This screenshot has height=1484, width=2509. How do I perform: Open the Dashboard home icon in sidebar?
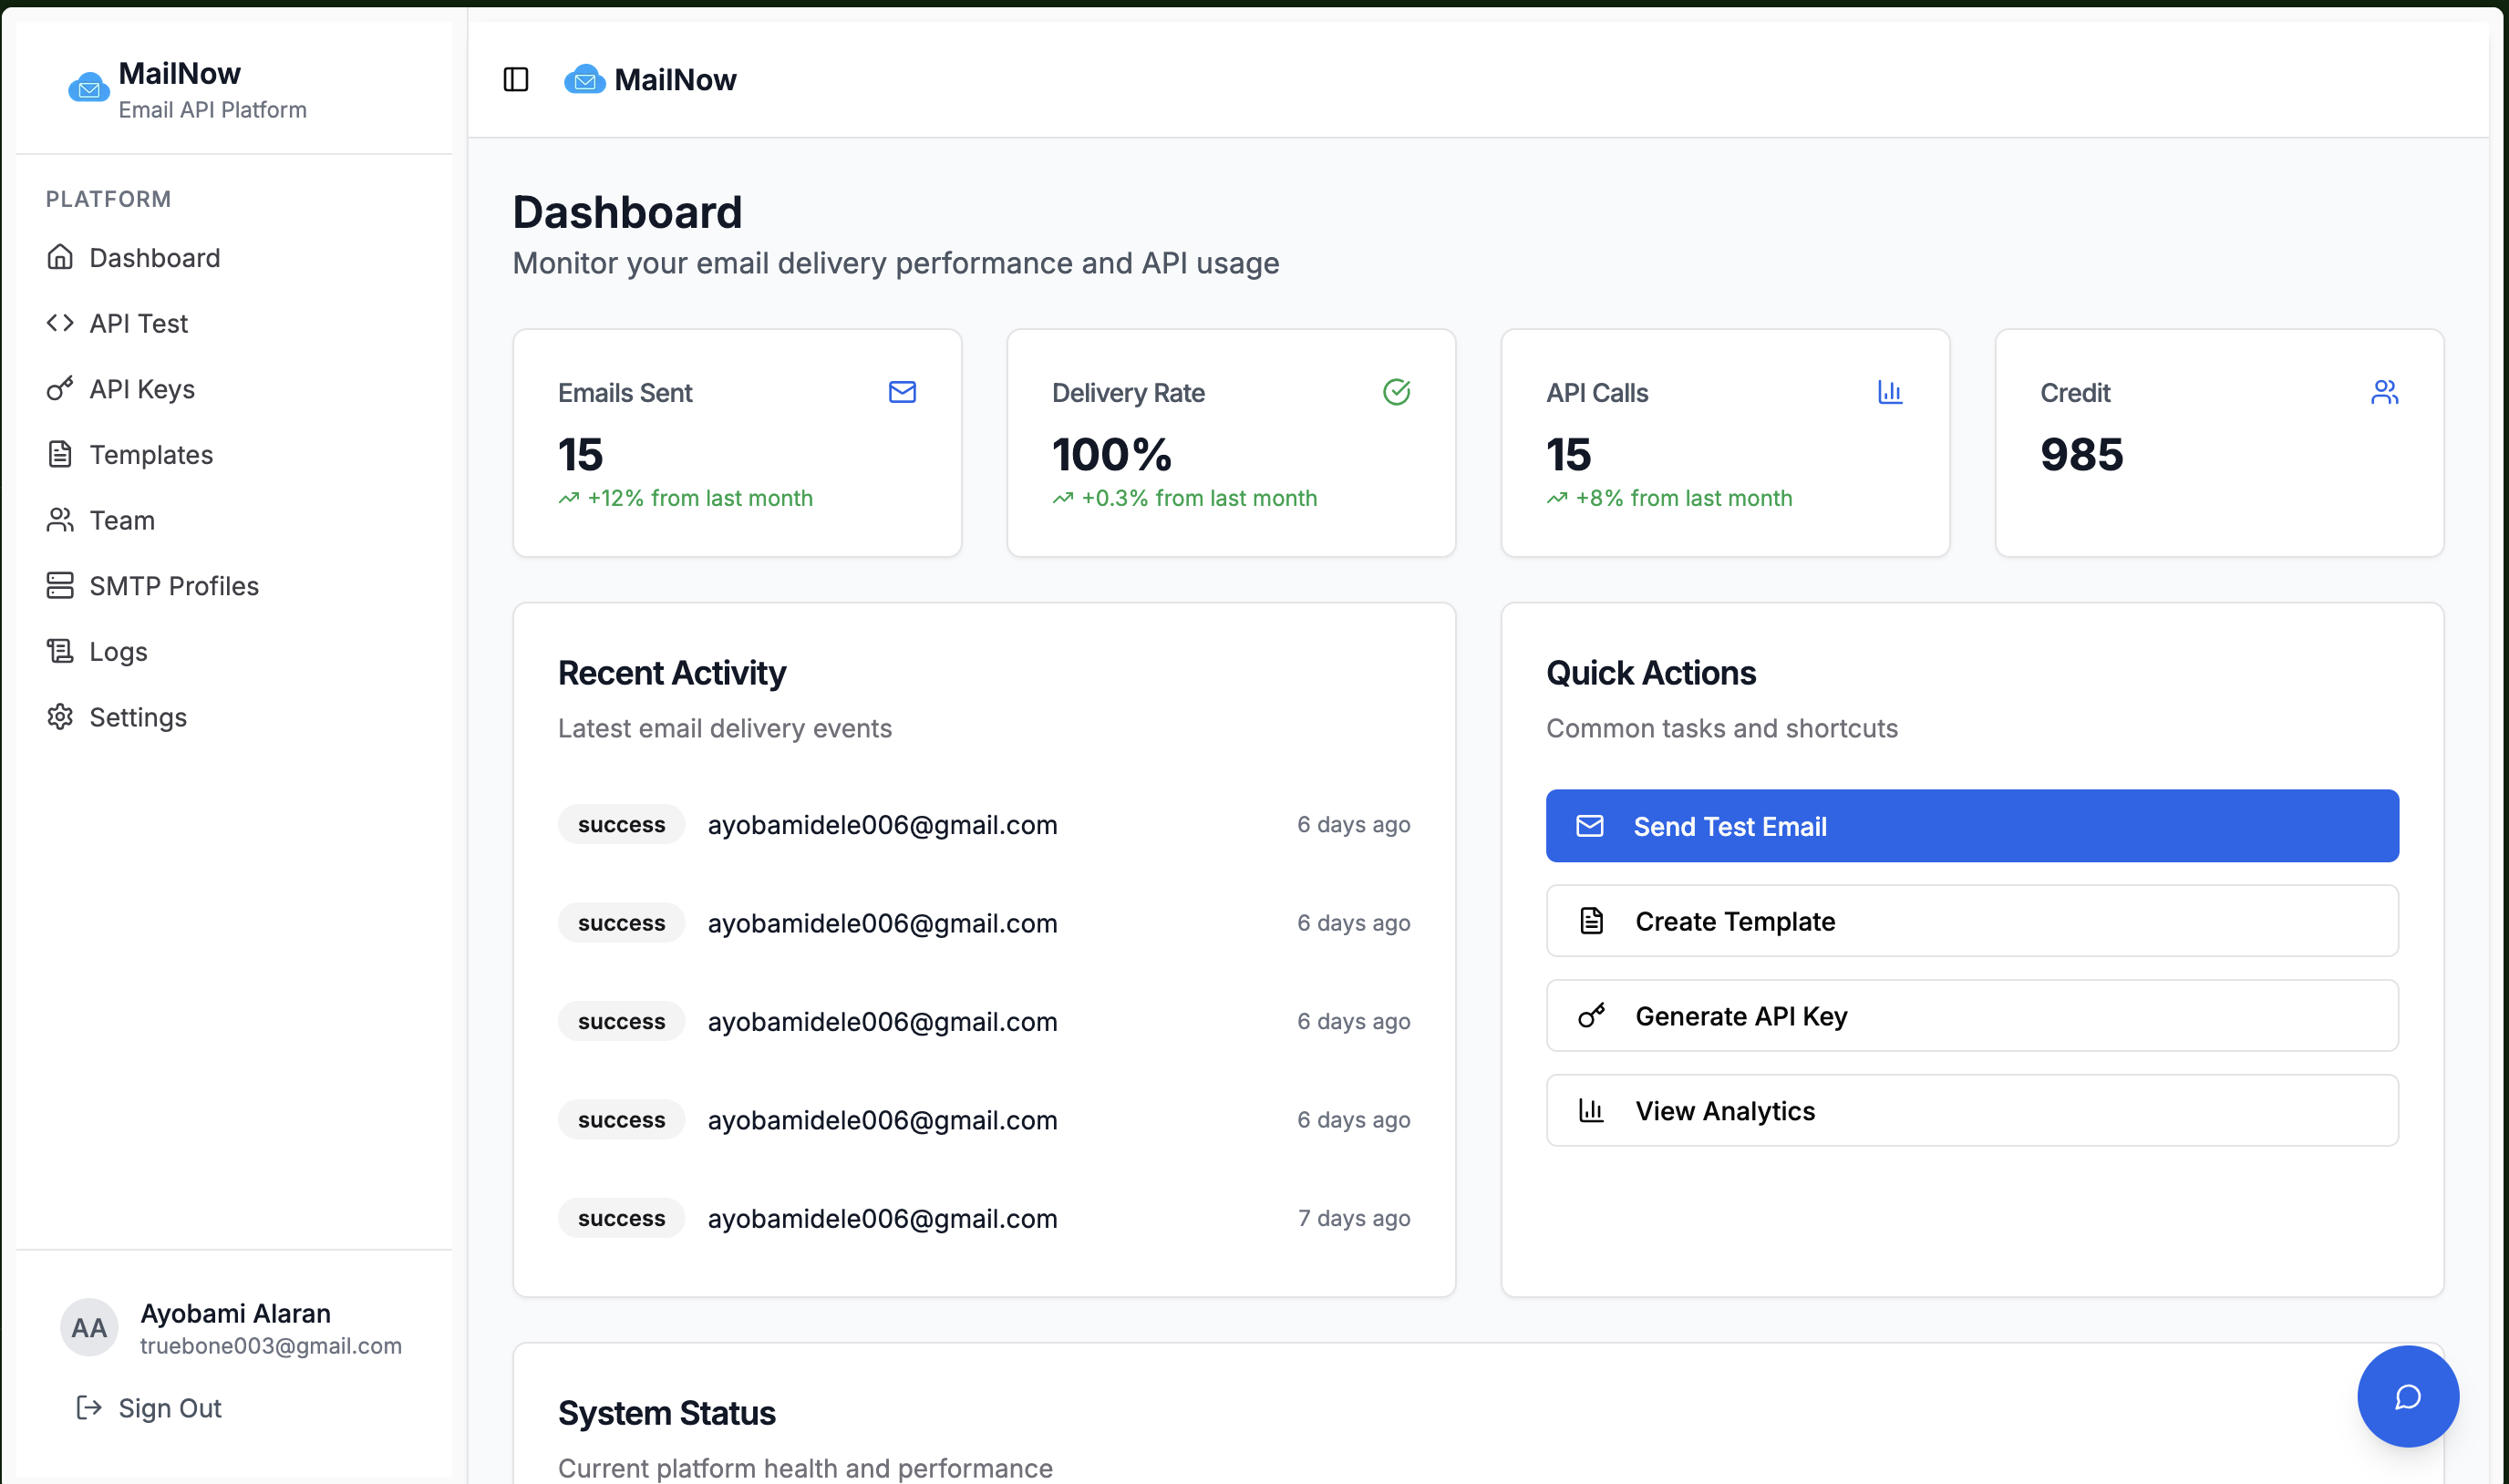(59, 257)
